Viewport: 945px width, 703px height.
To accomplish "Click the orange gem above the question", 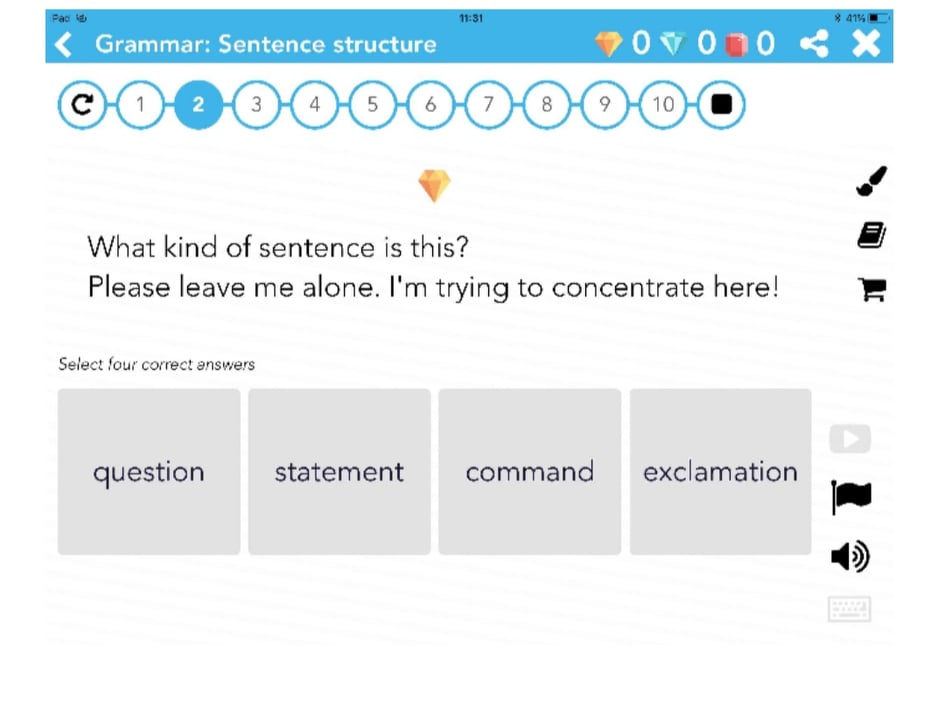I will tap(434, 185).
